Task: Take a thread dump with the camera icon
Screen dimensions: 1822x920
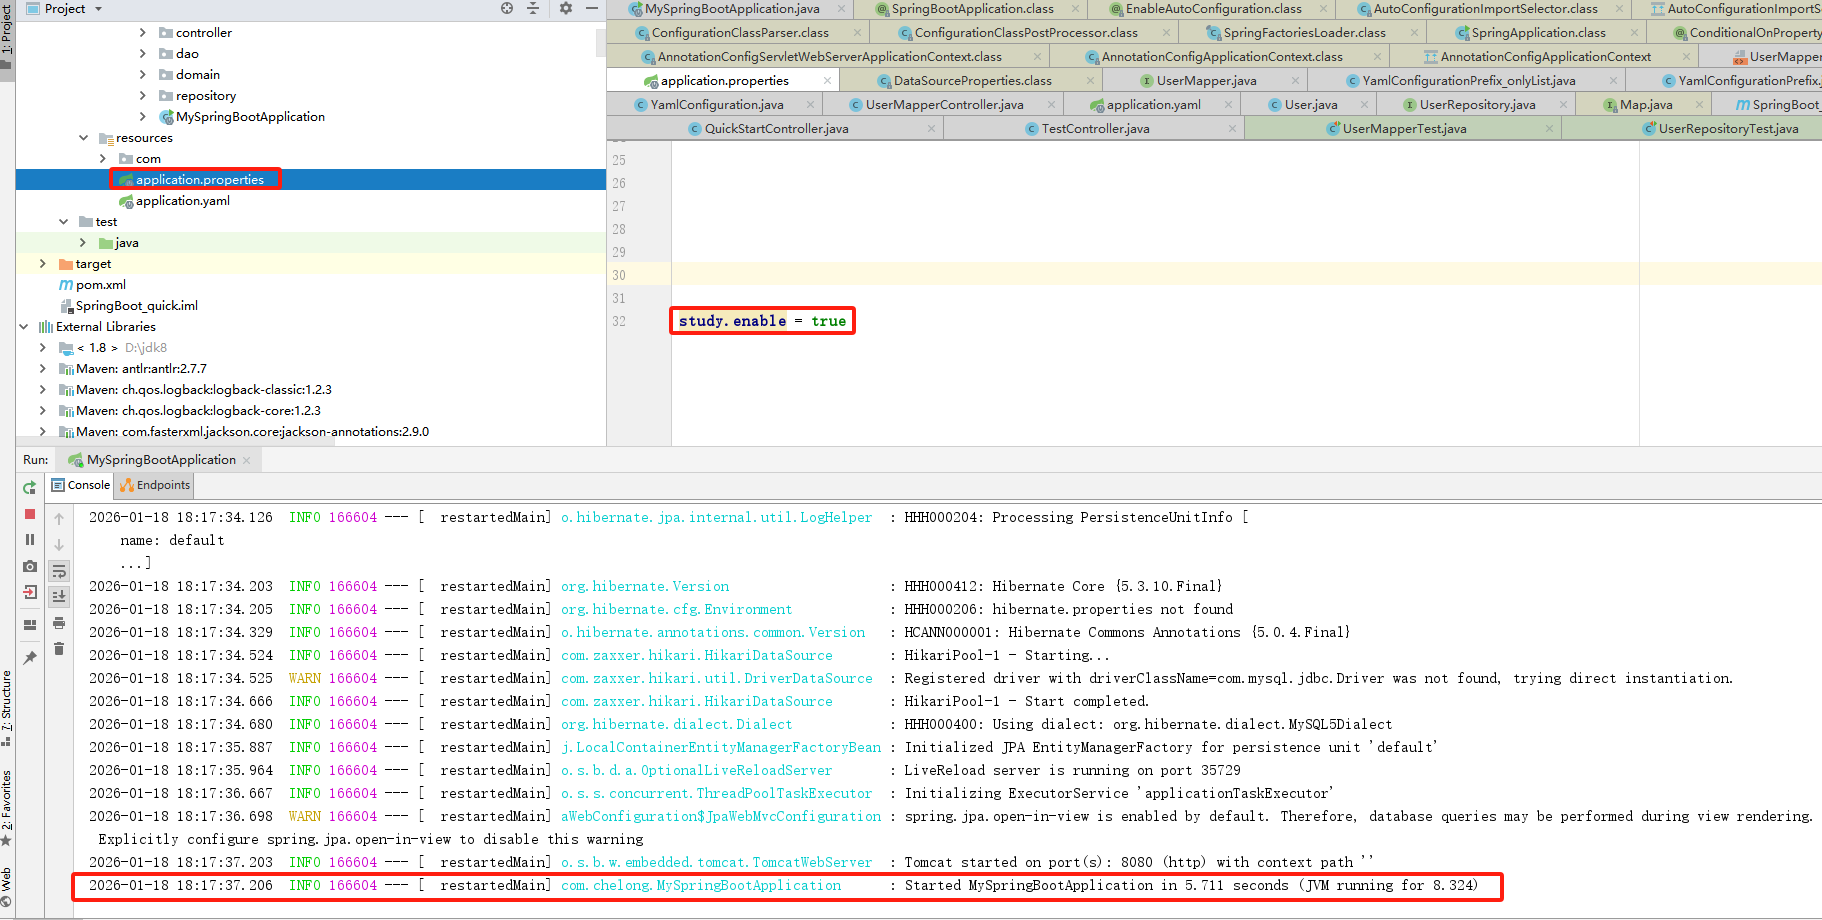Action: tap(30, 566)
